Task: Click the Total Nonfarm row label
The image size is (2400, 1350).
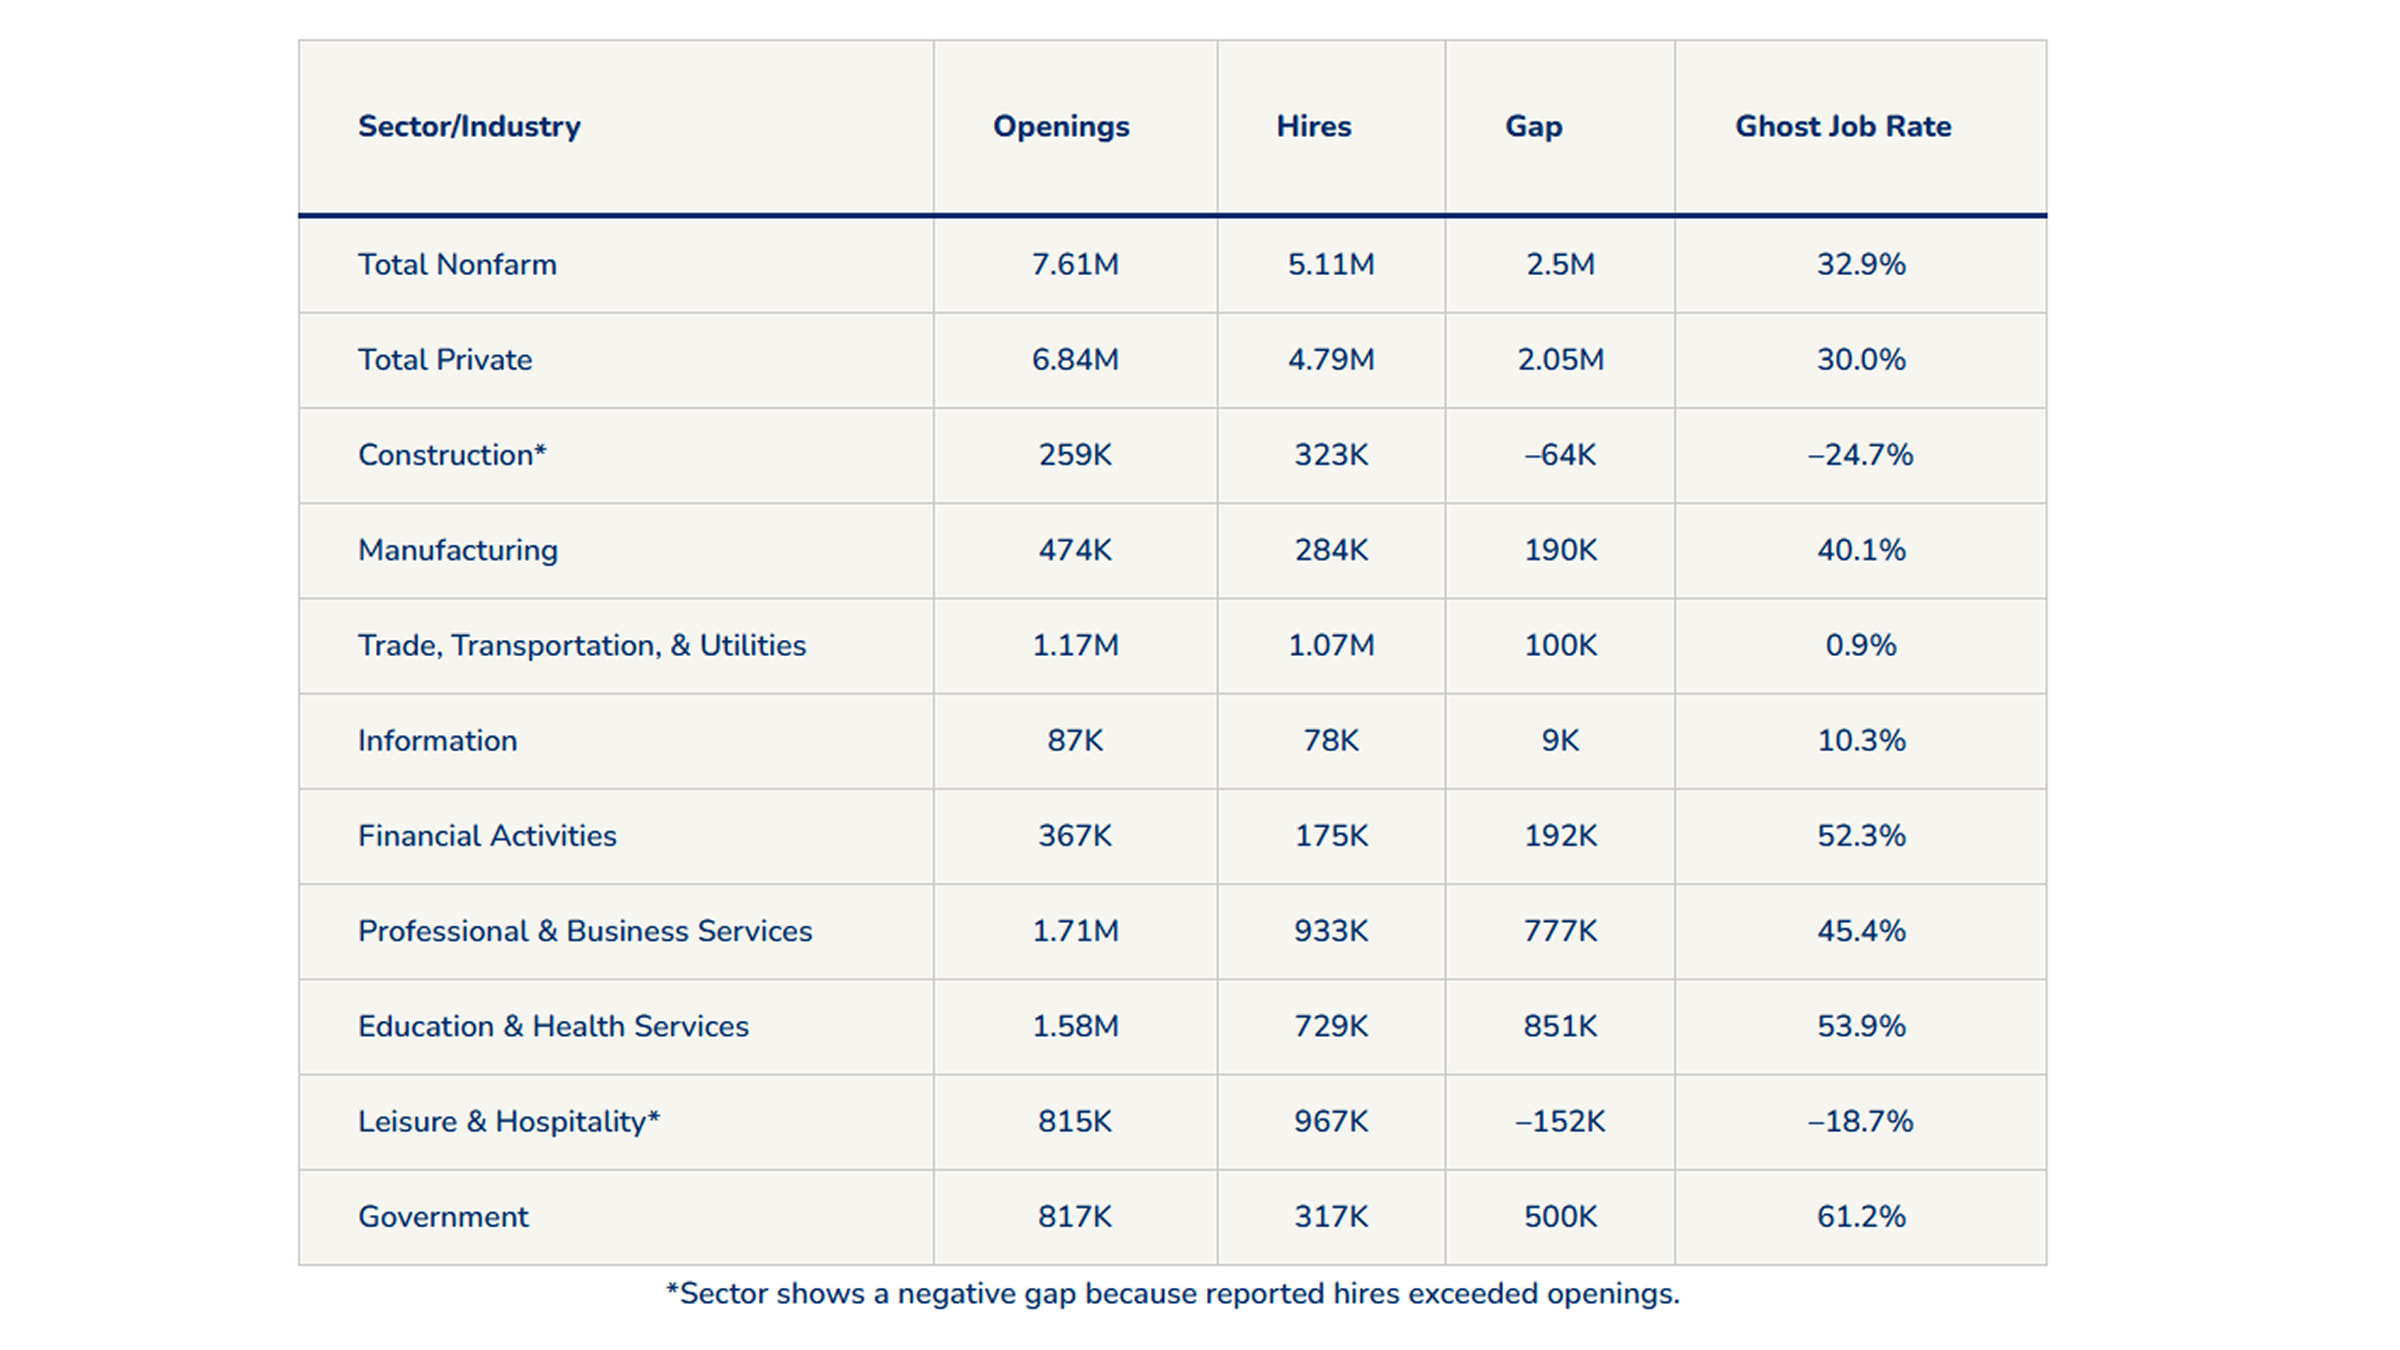Action: click(457, 265)
